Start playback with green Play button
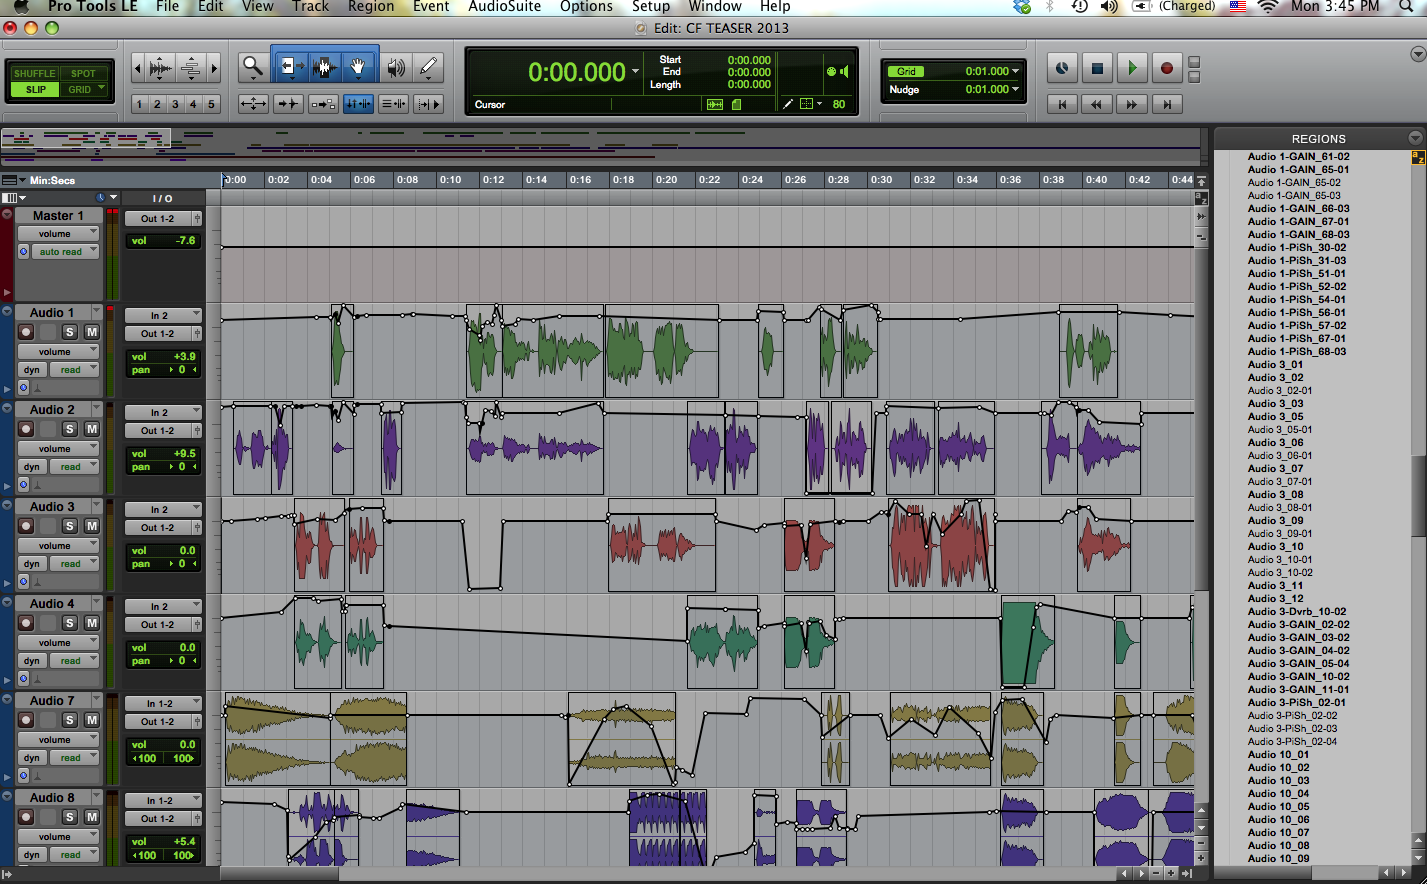1427x884 pixels. click(x=1132, y=69)
